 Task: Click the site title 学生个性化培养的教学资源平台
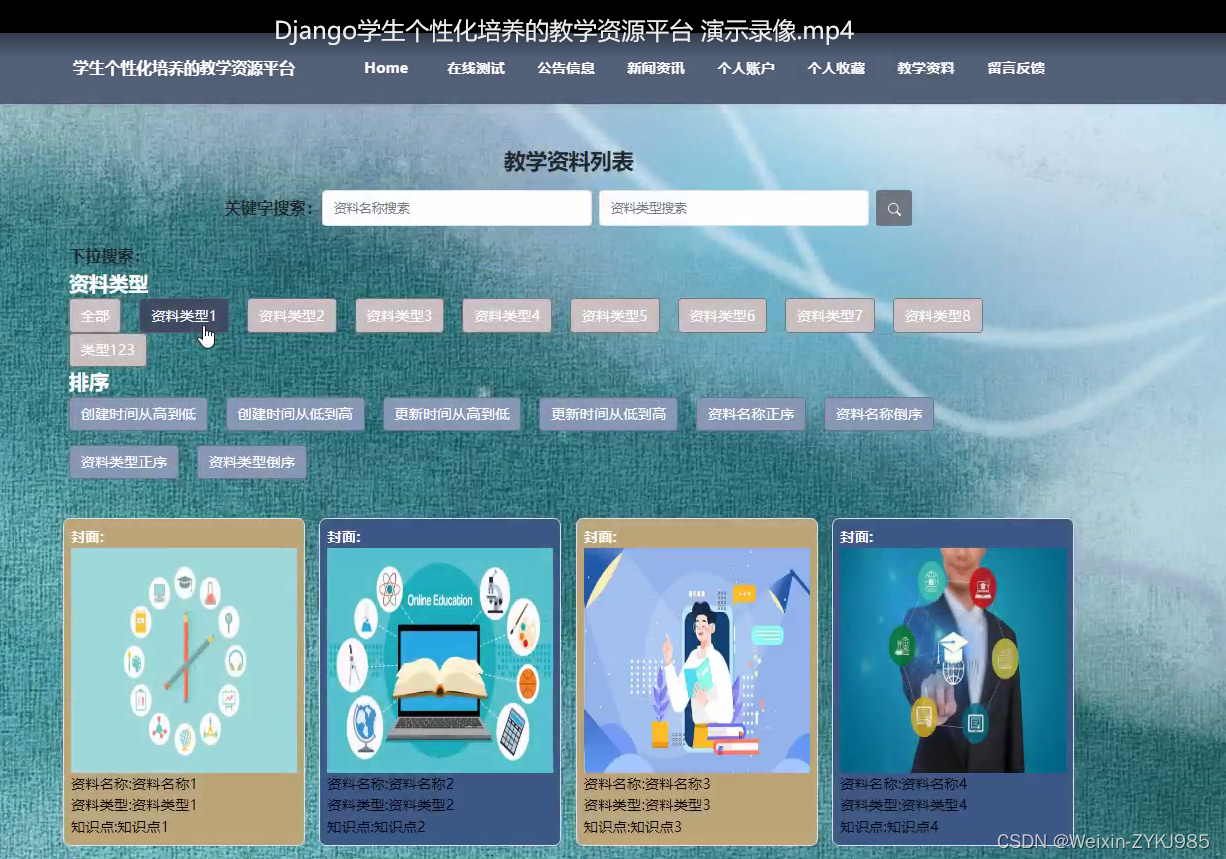(184, 68)
